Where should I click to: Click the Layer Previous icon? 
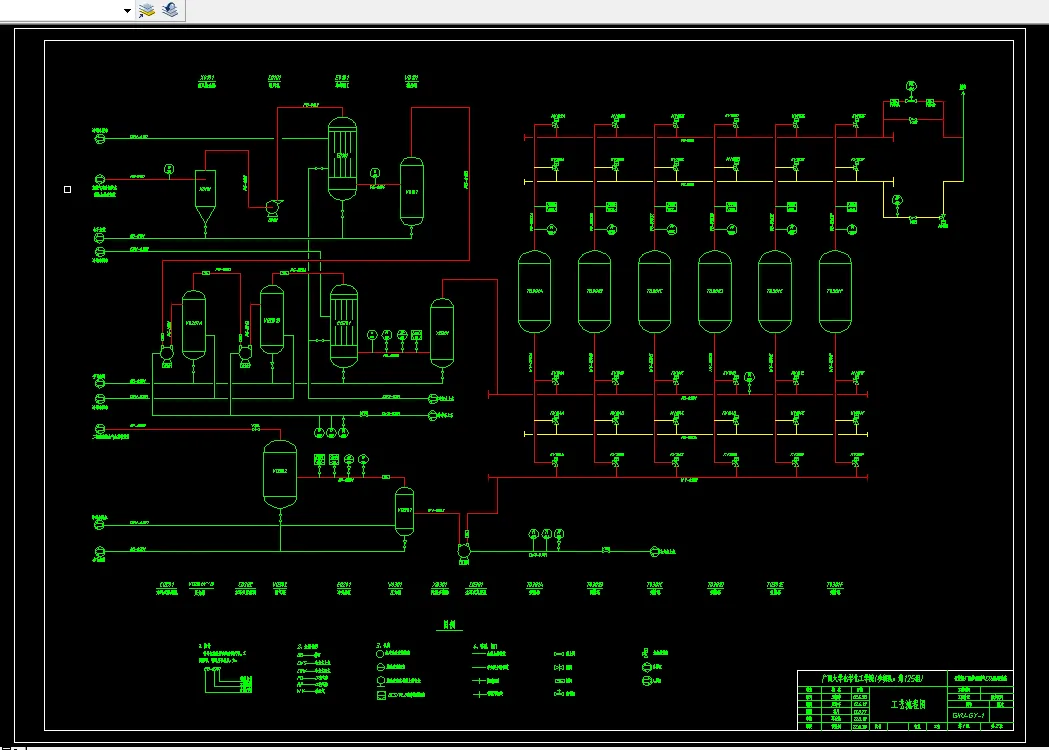(170, 9)
